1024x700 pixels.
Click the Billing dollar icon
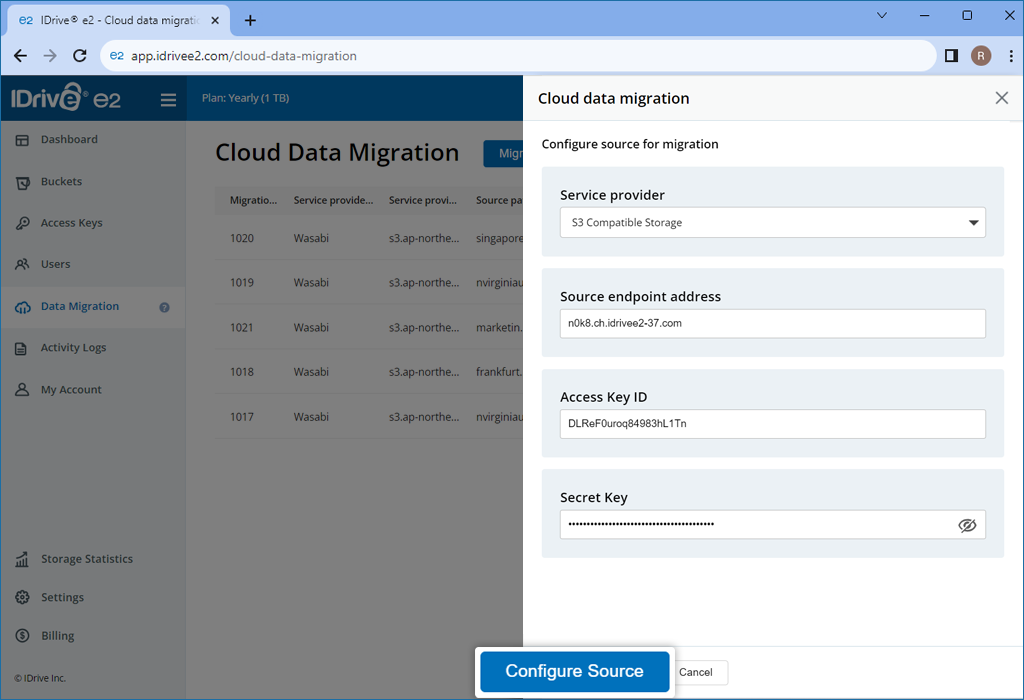point(22,635)
